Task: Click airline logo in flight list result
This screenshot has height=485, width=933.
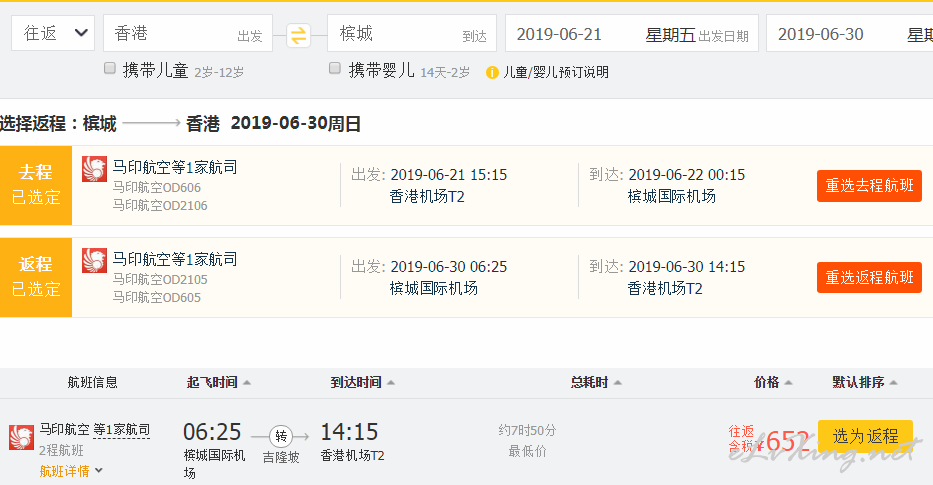Action: pyautogui.click(x=21, y=437)
